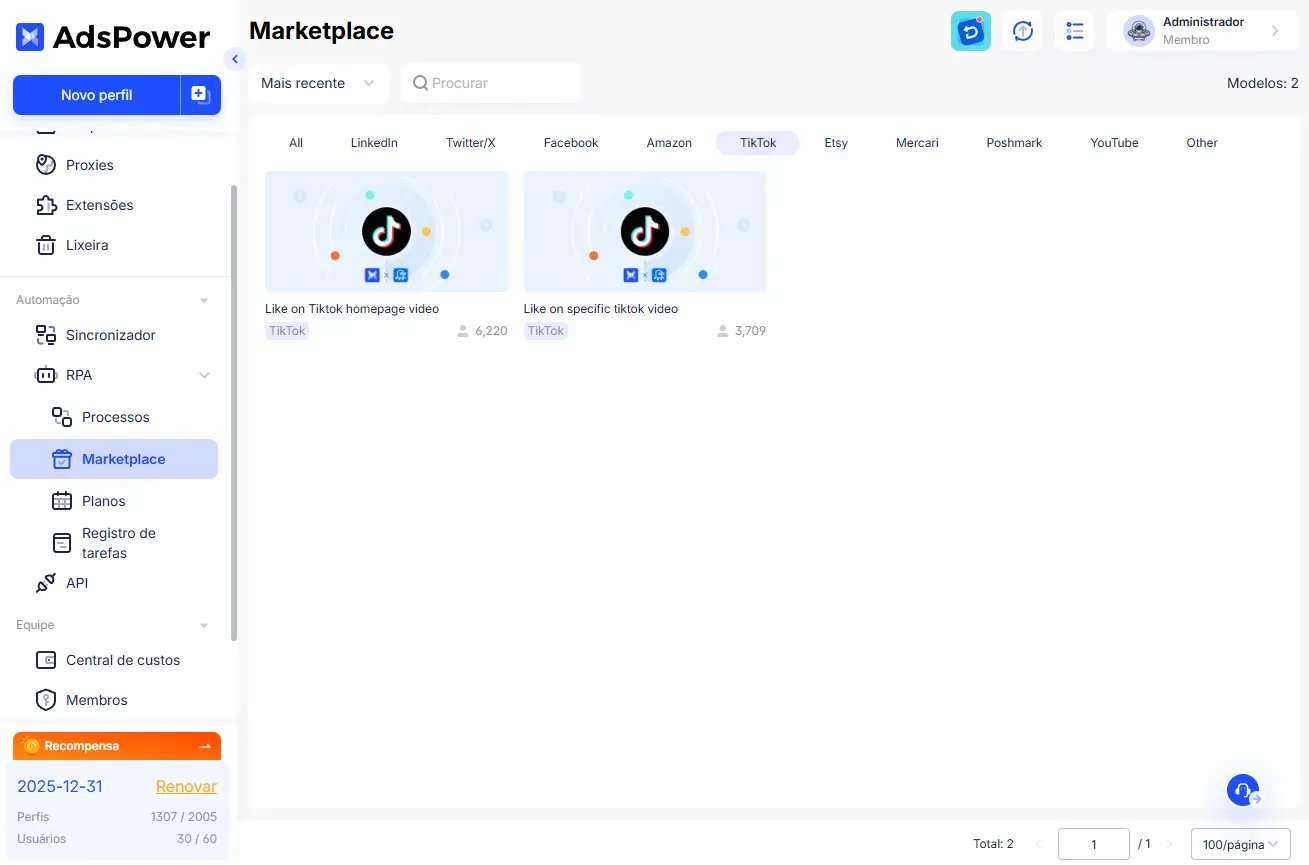Click the Proxies globe icon
Screen dimensions: 1309x865
pyautogui.click(x=46, y=165)
